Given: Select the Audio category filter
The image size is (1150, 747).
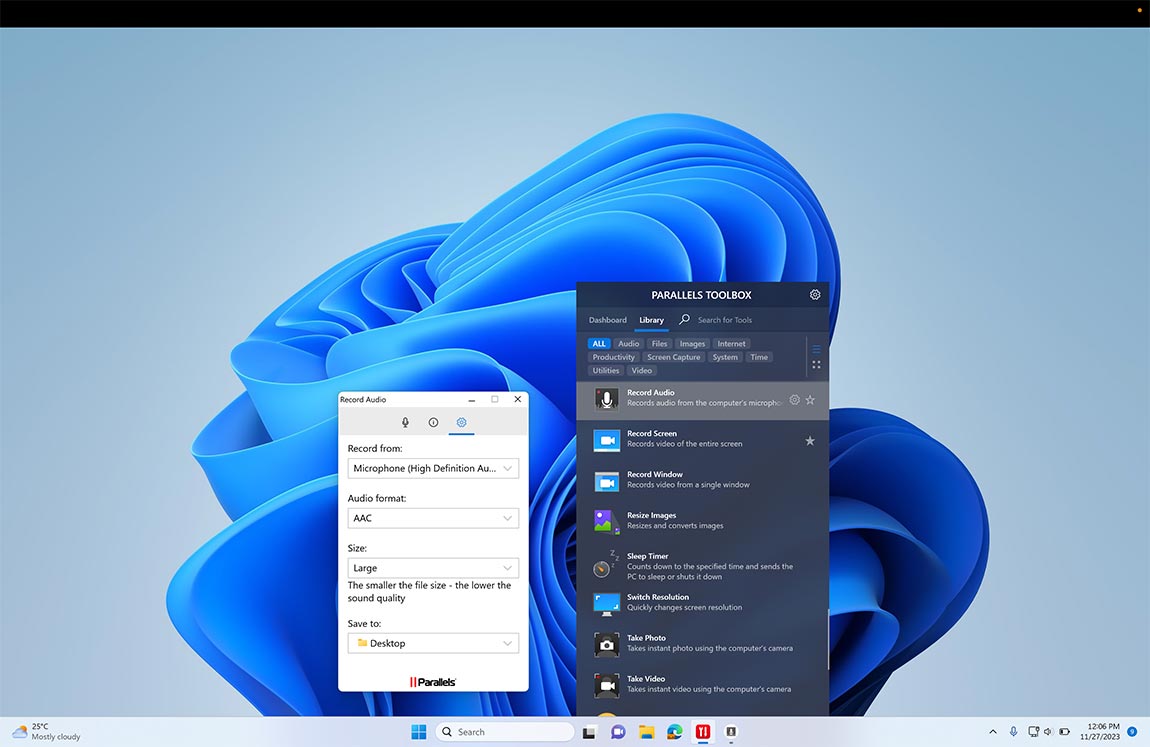Looking at the screenshot, I should (x=628, y=343).
